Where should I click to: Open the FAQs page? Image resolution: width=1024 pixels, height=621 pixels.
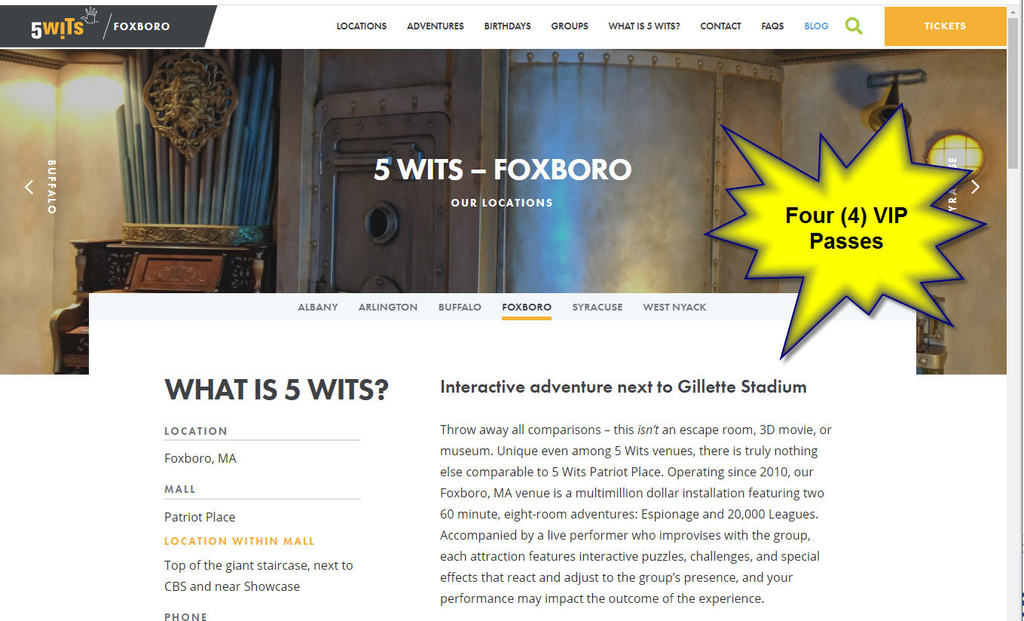pyautogui.click(x=772, y=26)
